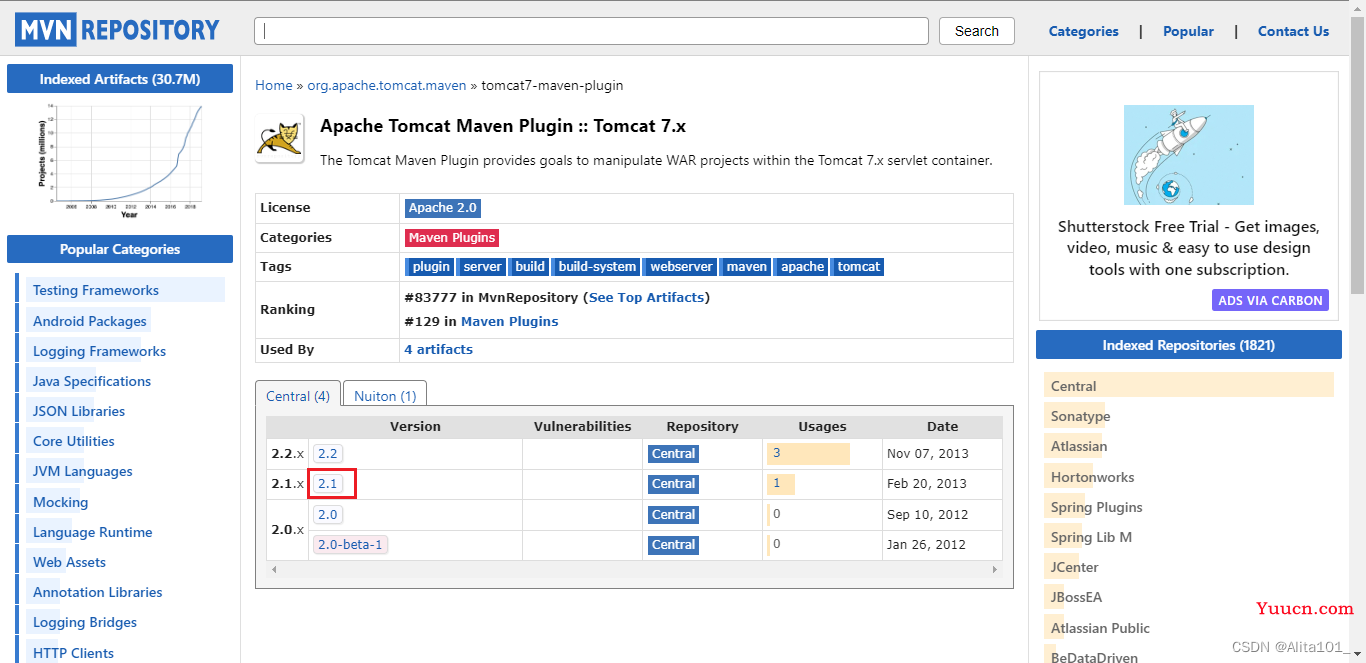Select the Atlassian indexed repository
This screenshot has width=1366, height=663.
pyautogui.click(x=1079, y=446)
